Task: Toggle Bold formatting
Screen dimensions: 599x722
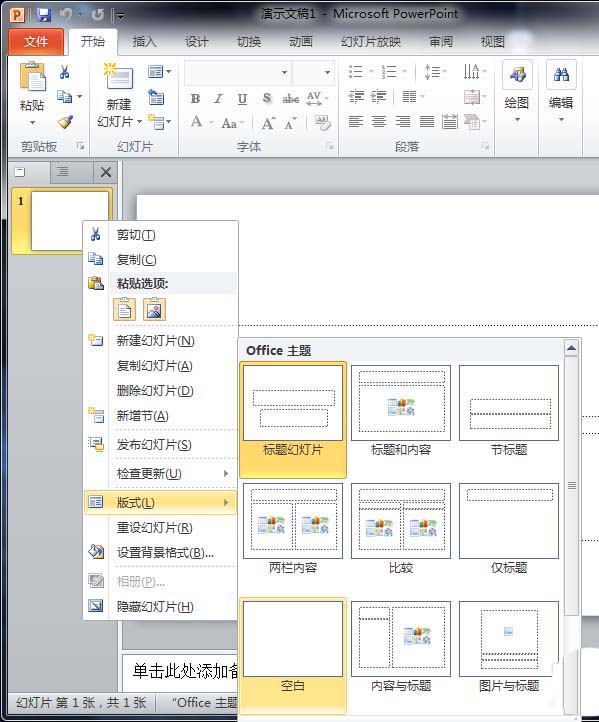Action: pyautogui.click(x=195, y=99)
